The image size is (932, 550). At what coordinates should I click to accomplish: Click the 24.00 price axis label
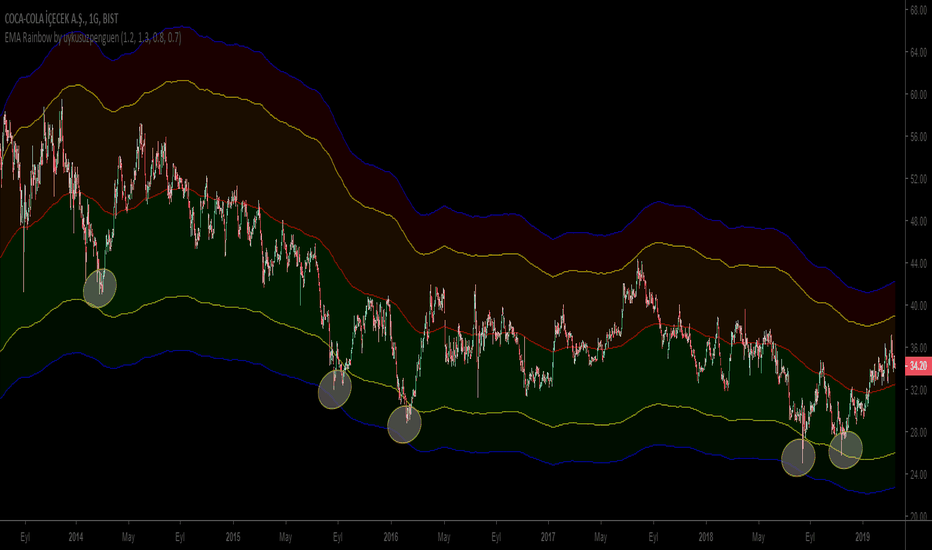[x=918, y=474]
